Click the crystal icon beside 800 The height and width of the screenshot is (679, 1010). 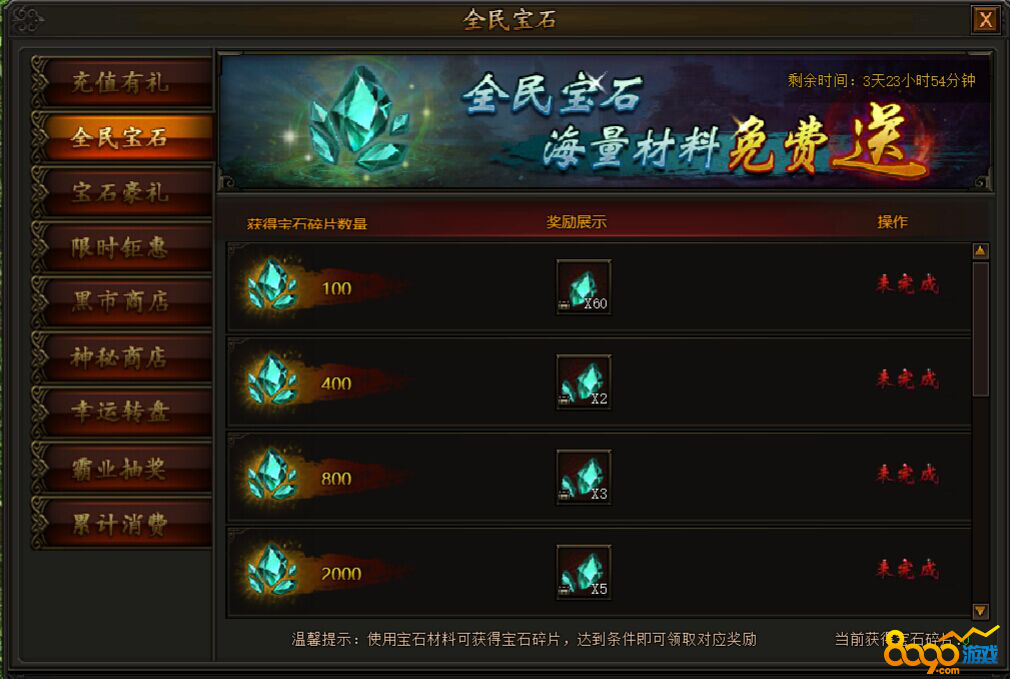click(272, 475)
